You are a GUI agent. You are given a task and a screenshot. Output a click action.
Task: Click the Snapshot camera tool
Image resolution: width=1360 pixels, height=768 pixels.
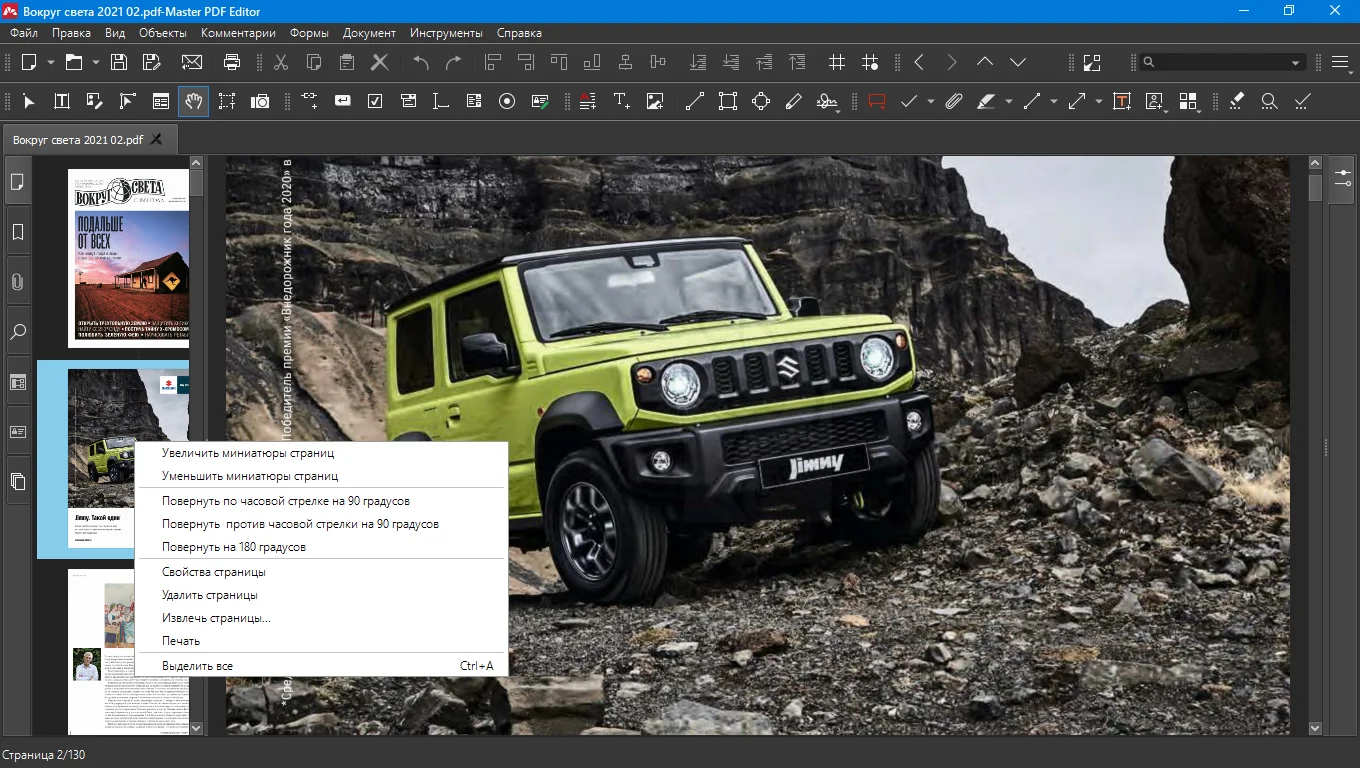(x=260, y=101)
